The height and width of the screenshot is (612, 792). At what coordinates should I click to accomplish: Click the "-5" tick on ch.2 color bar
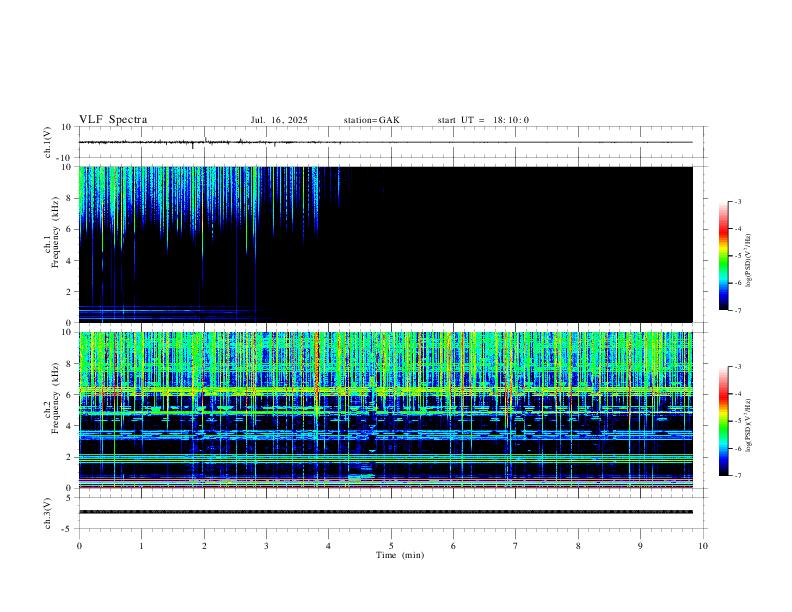[x=737, y=421]
